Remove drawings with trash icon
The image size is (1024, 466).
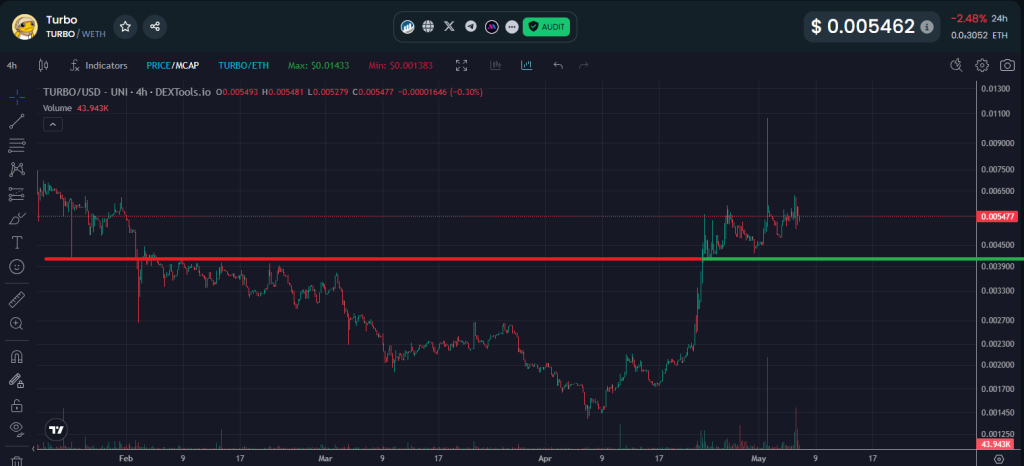coord(17,460)
